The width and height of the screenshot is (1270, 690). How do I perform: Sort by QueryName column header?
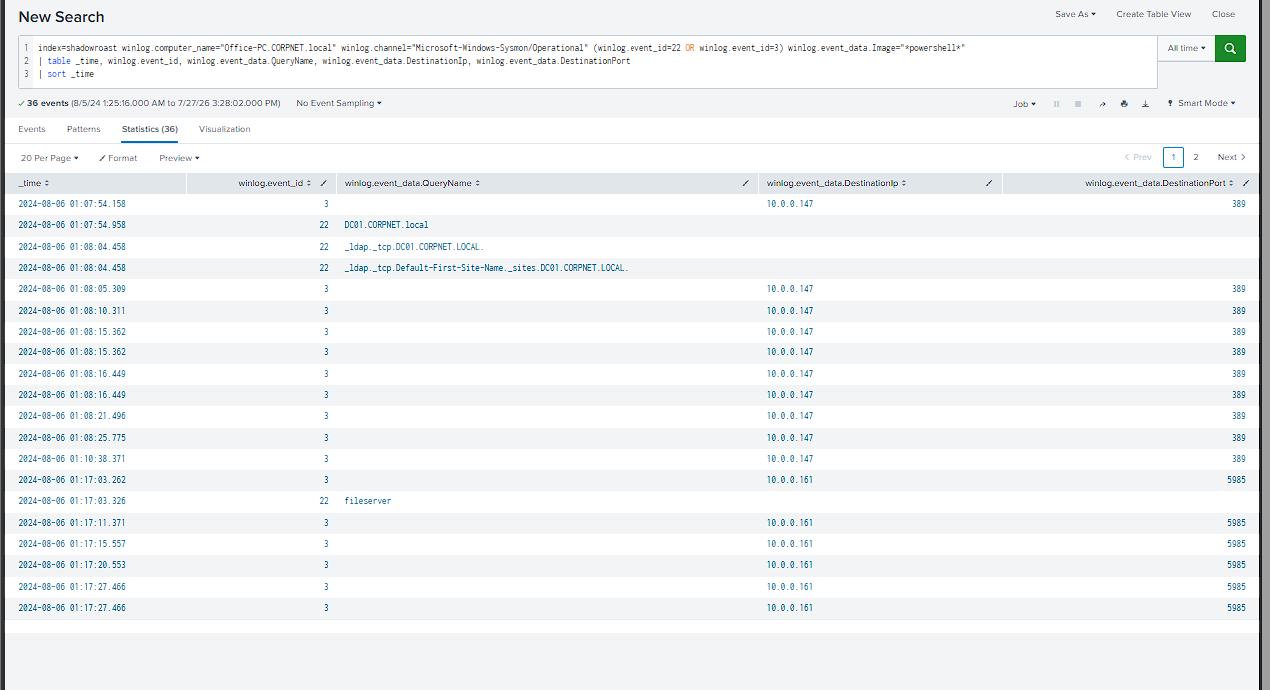coord(412,183)
